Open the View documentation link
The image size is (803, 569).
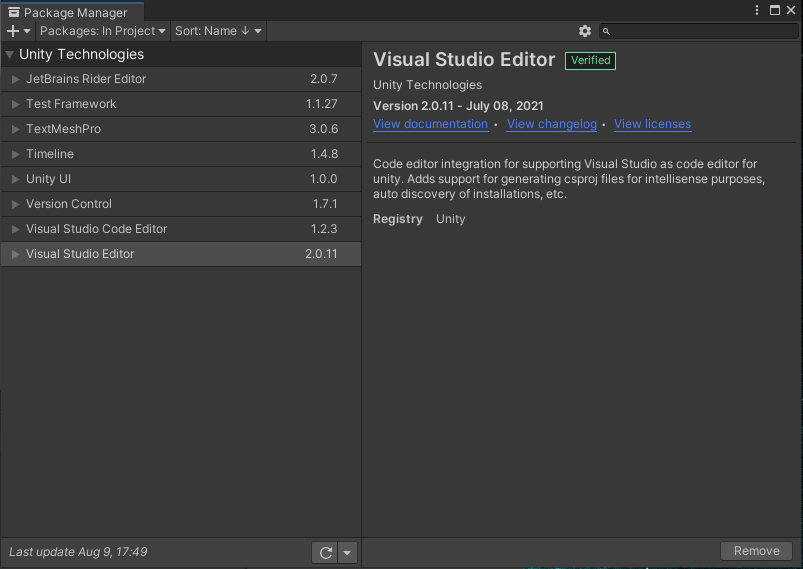pos(430,124)
